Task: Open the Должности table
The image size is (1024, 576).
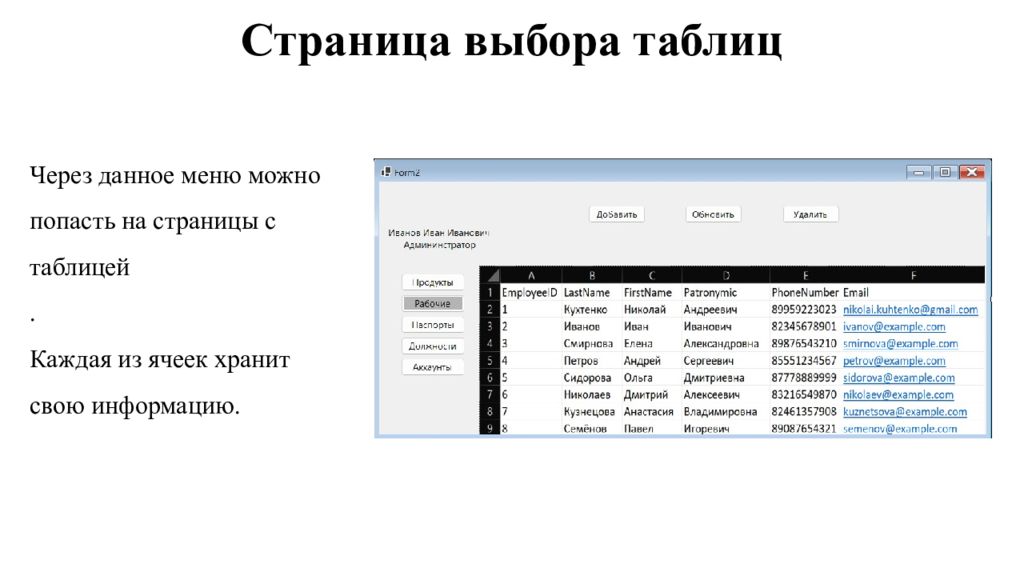Action: (x=433, y=346)
